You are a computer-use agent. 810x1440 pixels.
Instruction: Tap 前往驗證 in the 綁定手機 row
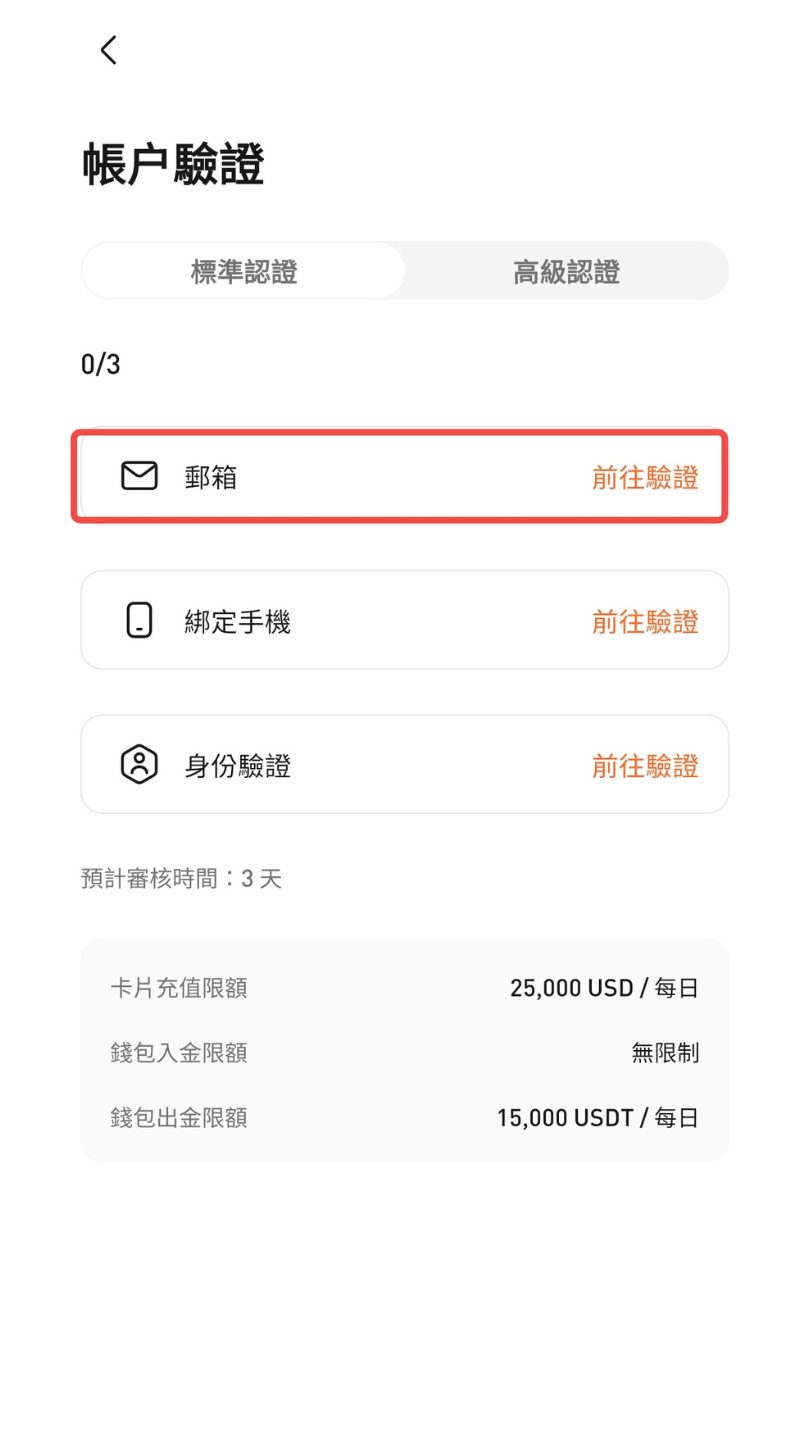tap(645, 622)
